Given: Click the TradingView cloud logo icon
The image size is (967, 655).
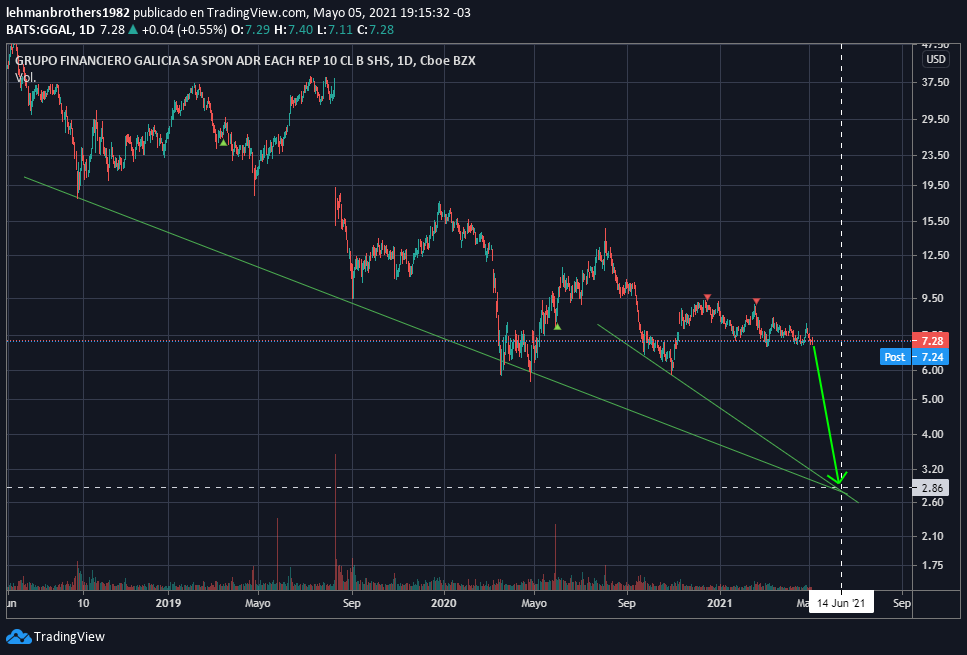Looking at the screenshot, I should pyautogui.click(x=18, y=636).
